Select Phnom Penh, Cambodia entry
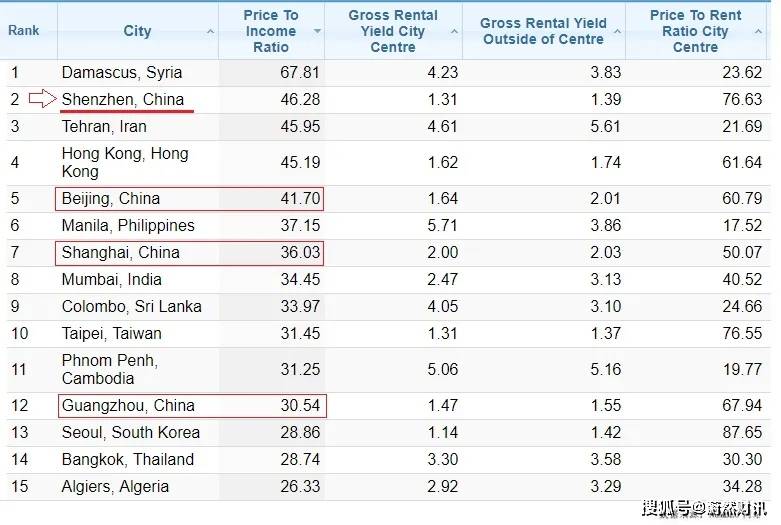This screenshot has height=525, width=781. (x=110, y=369)
